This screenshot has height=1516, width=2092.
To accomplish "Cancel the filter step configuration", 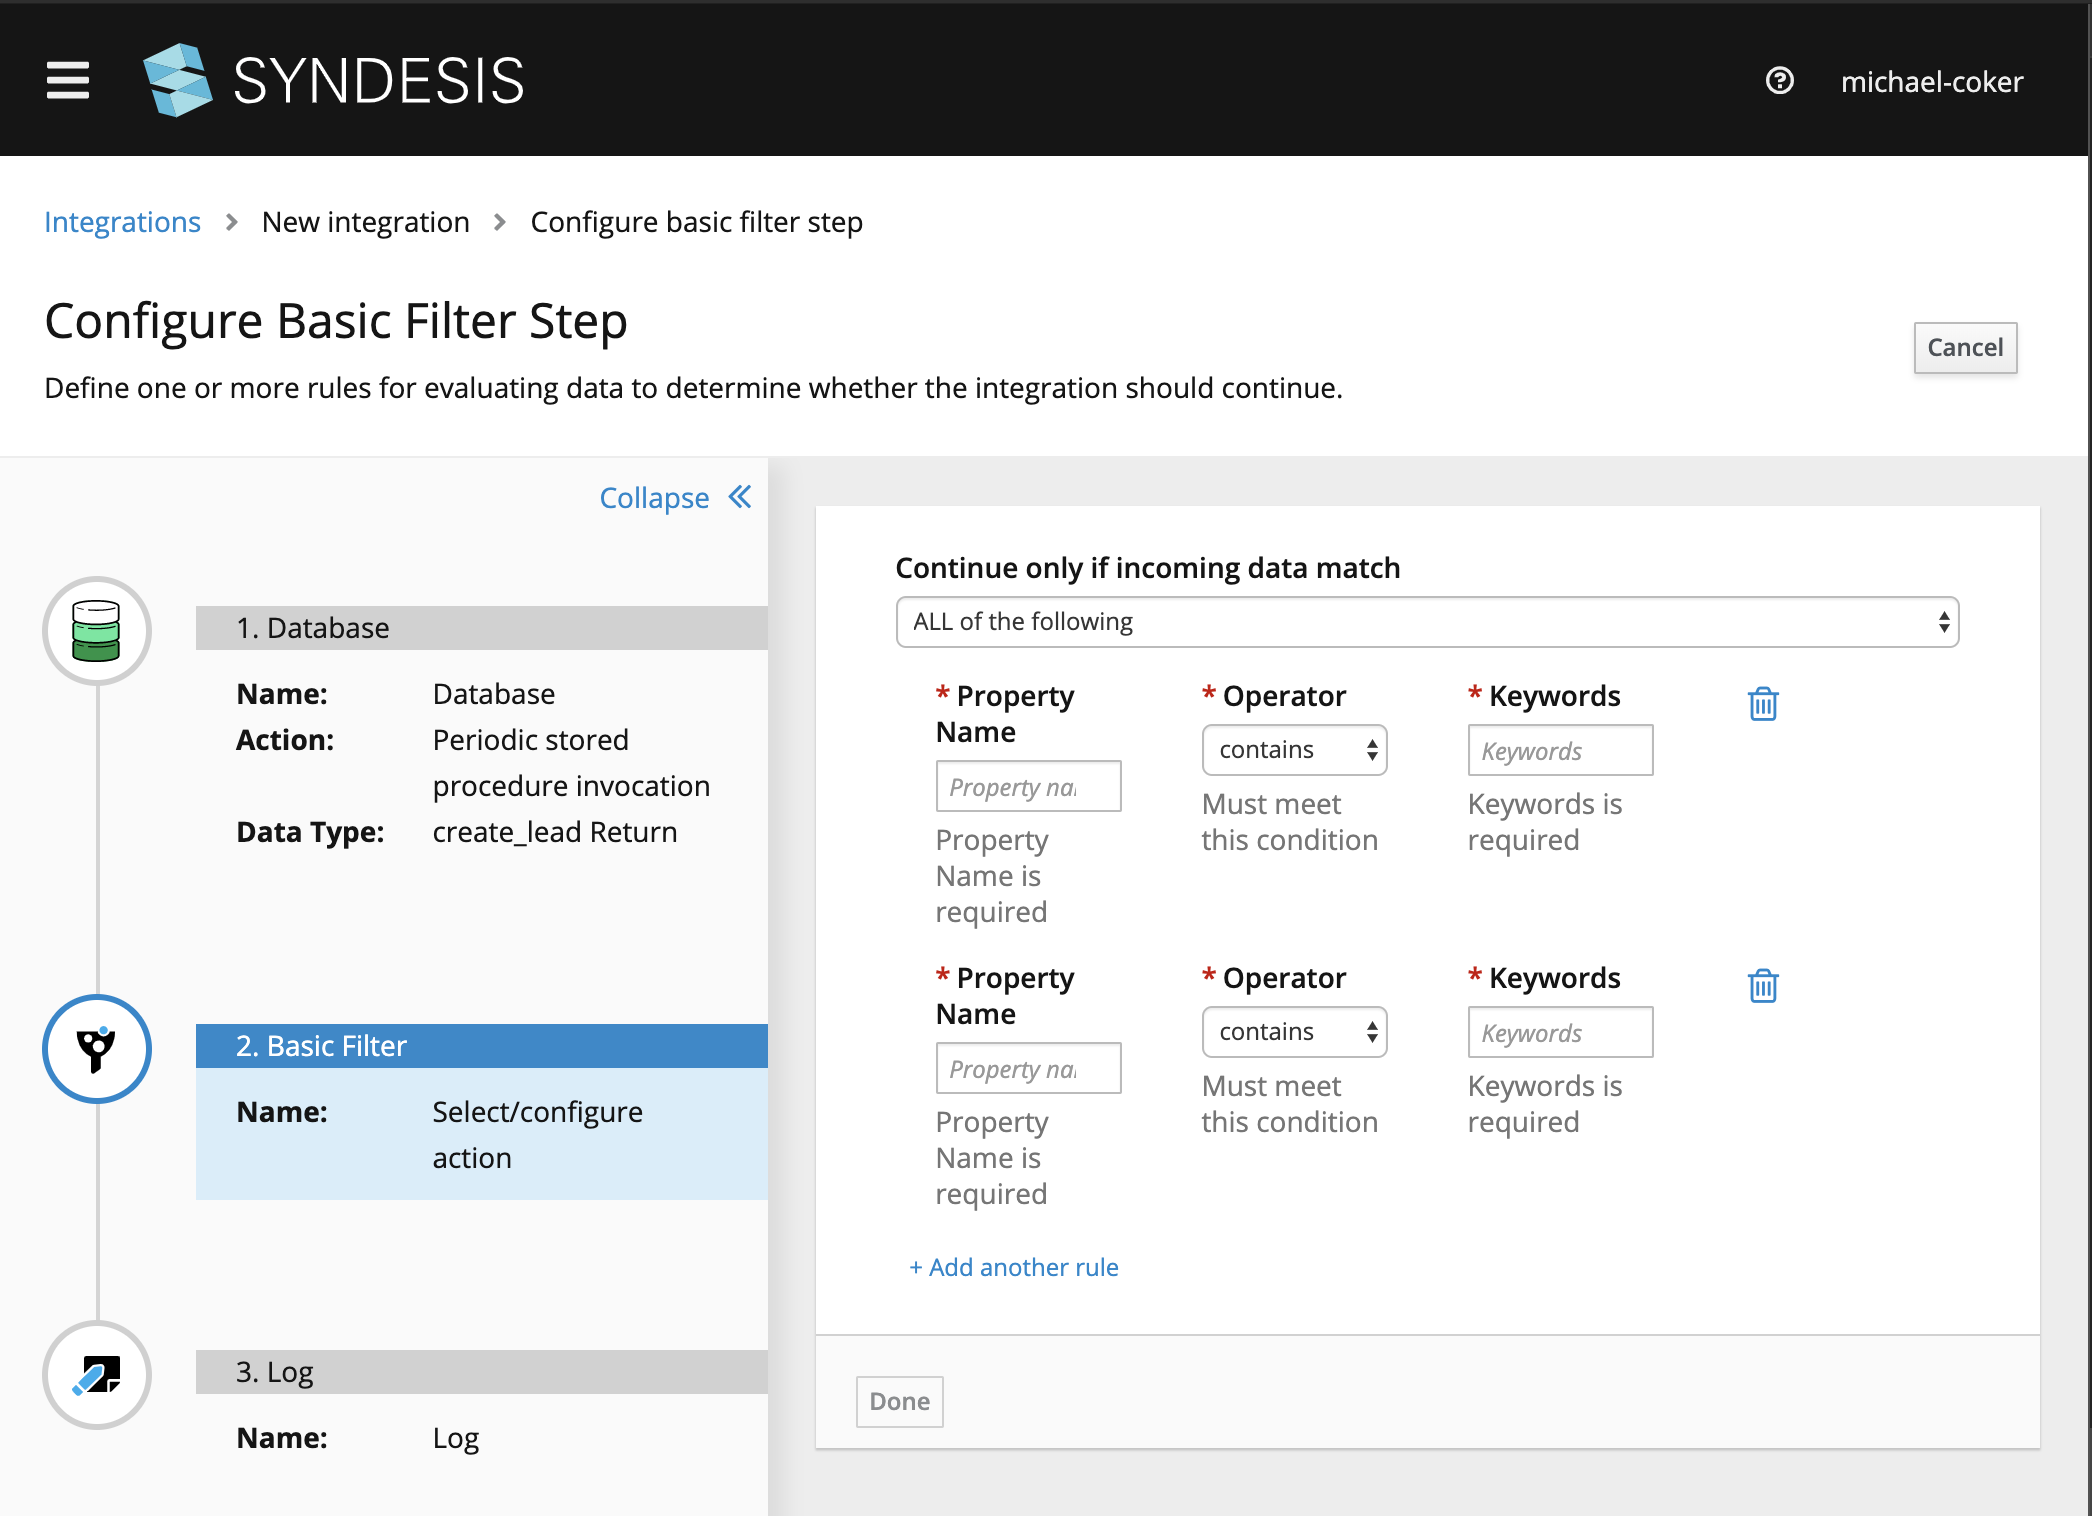I will tap(1965, 347).
